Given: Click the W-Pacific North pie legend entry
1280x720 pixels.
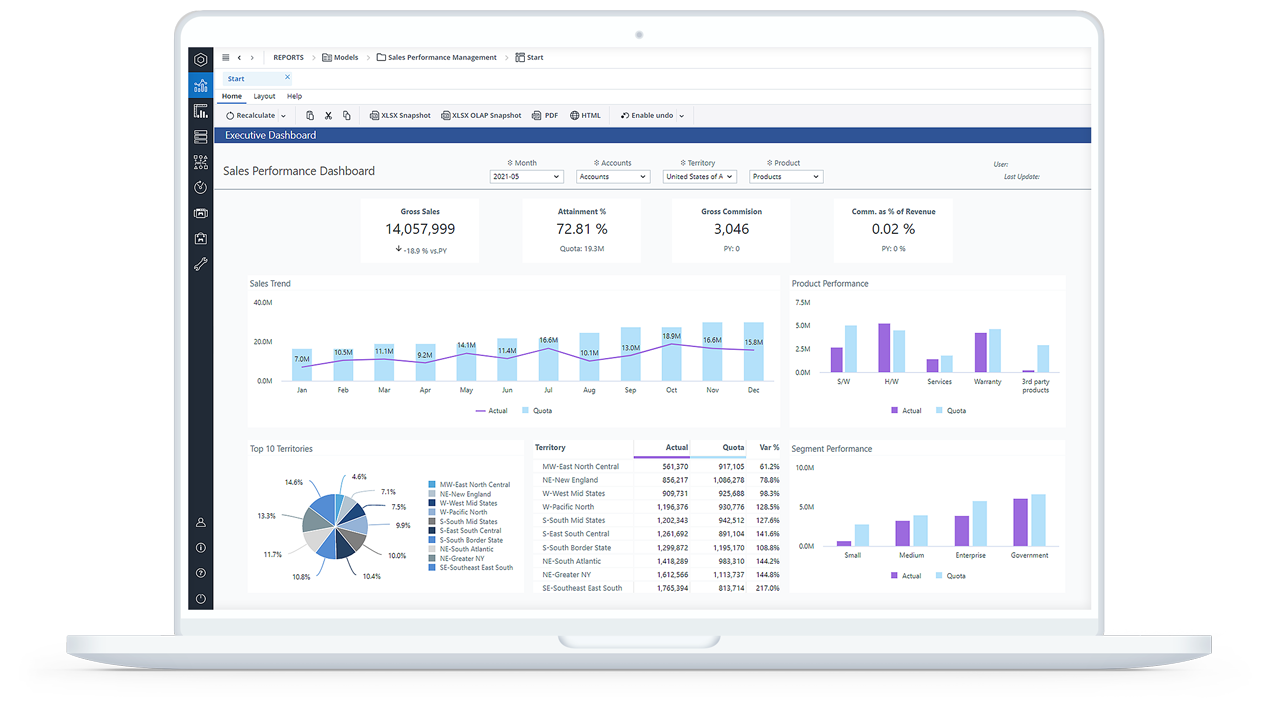Looking at the screenshot, I should click(457, 512).
